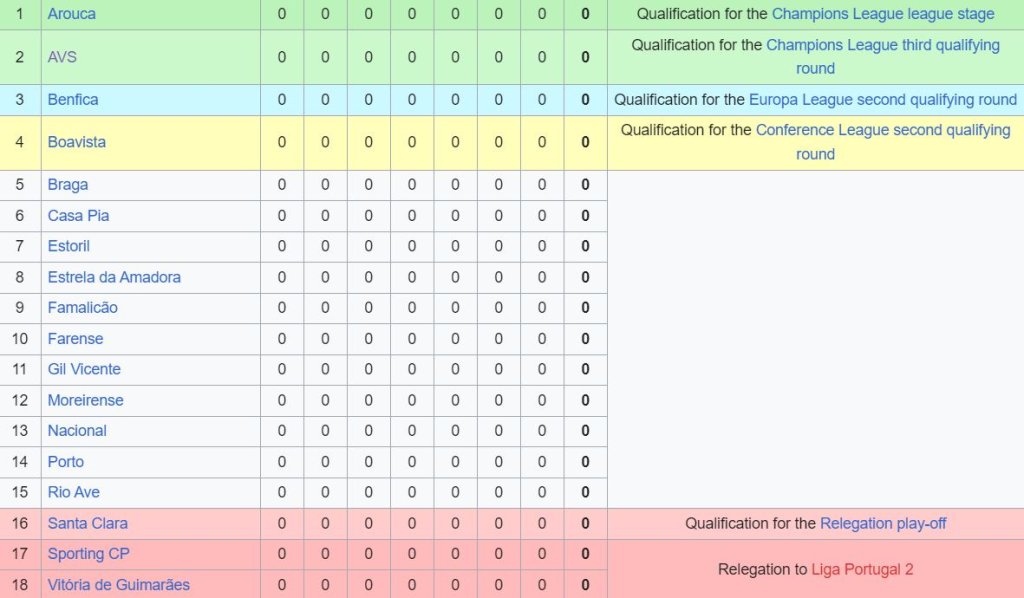
Task: Visit the Famalicão team page
Action: [82, 308]
